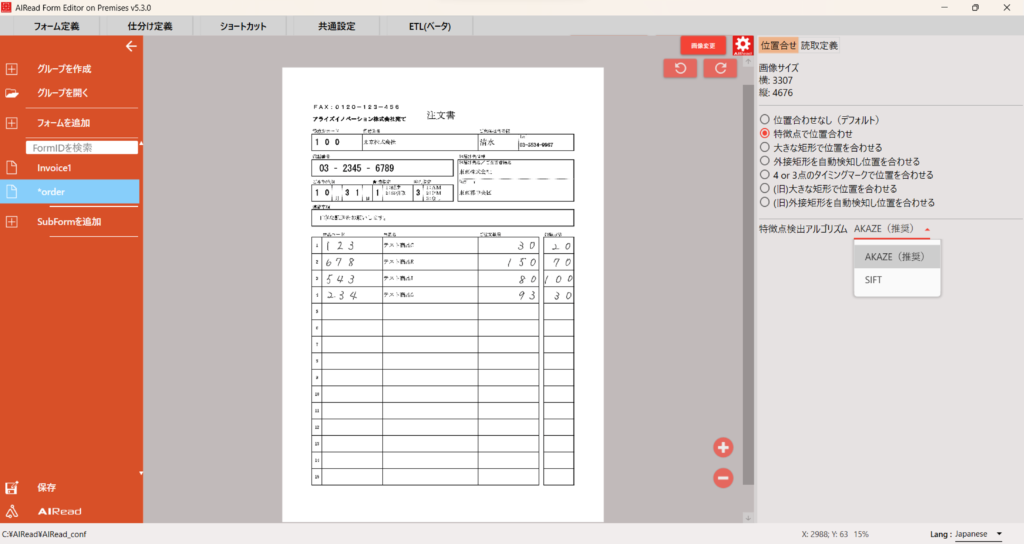Select 大きな矩形で位置を合わせる radio option
Viewport: 1024px width, 544px height.
pos(765,147)
